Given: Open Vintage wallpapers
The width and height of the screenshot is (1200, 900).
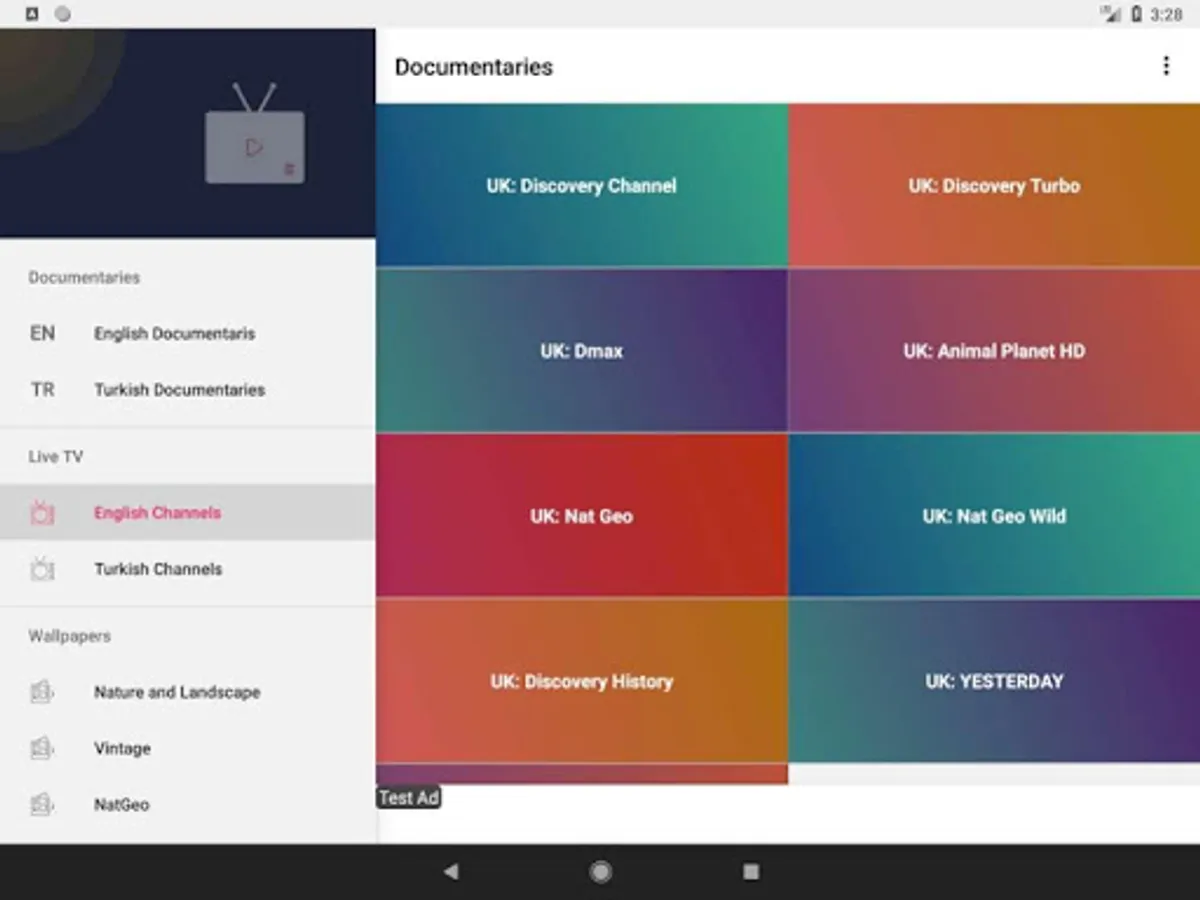Looking at the screenshot, I should pyautogui.click(x=188, y=748).
